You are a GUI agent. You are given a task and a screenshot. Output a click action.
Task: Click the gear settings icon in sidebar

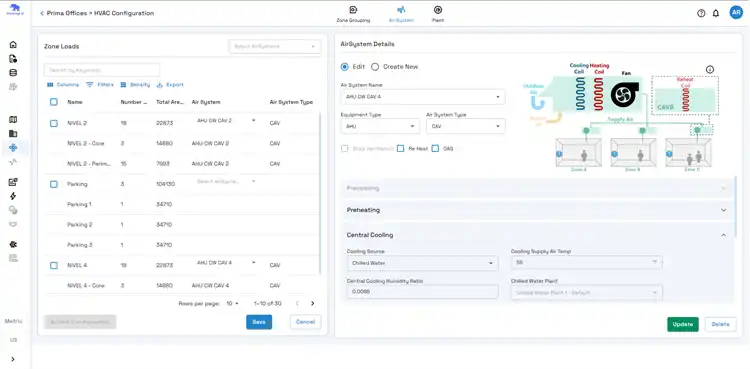coord(13,244)
